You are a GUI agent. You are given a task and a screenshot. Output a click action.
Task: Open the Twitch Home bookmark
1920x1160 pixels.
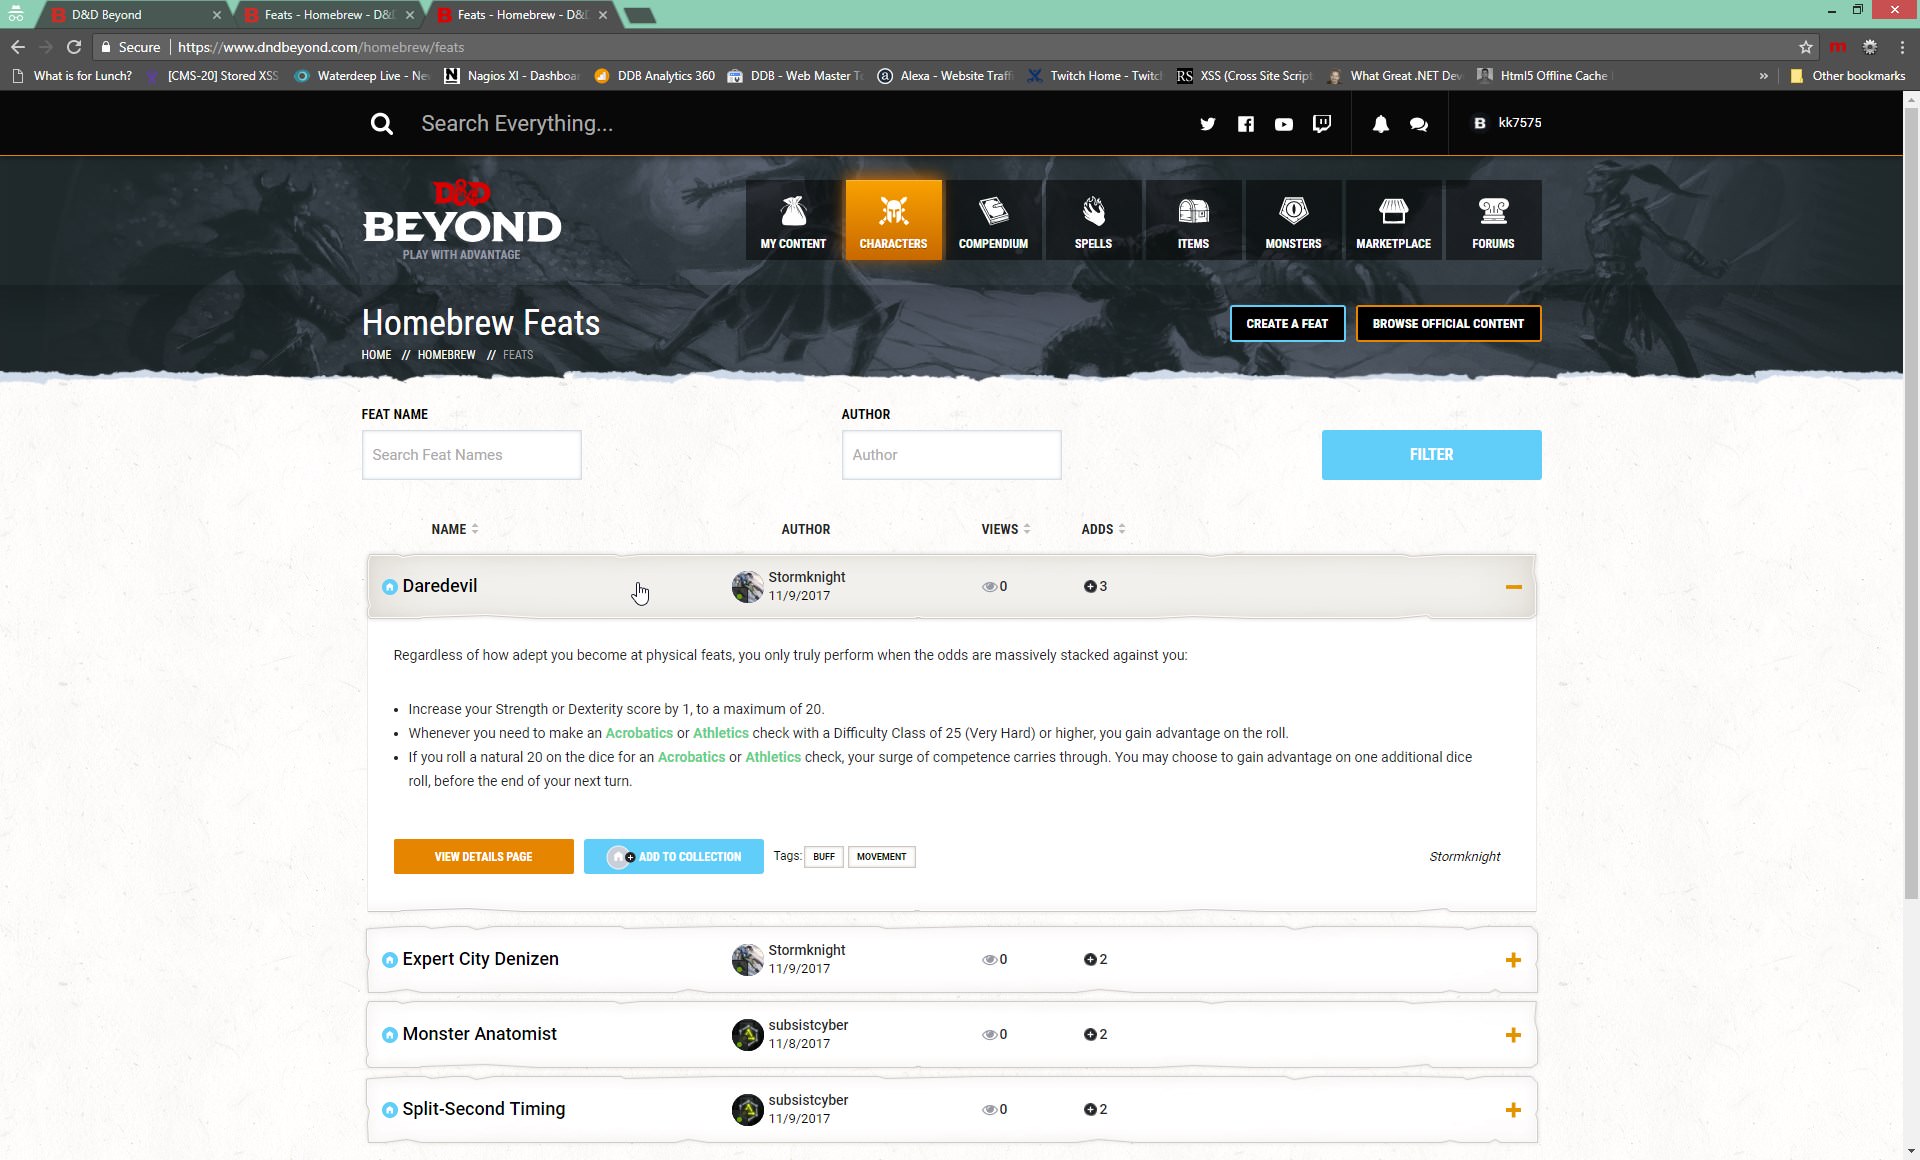1094,76
